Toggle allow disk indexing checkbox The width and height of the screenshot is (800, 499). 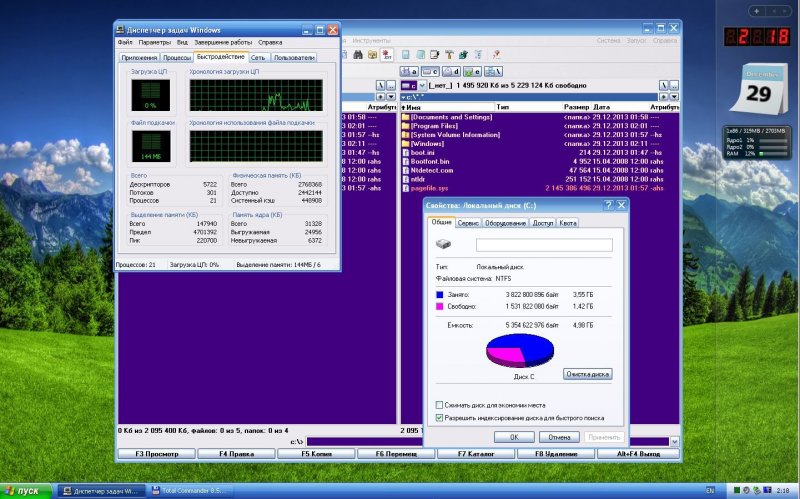click(x=439, y=417)
